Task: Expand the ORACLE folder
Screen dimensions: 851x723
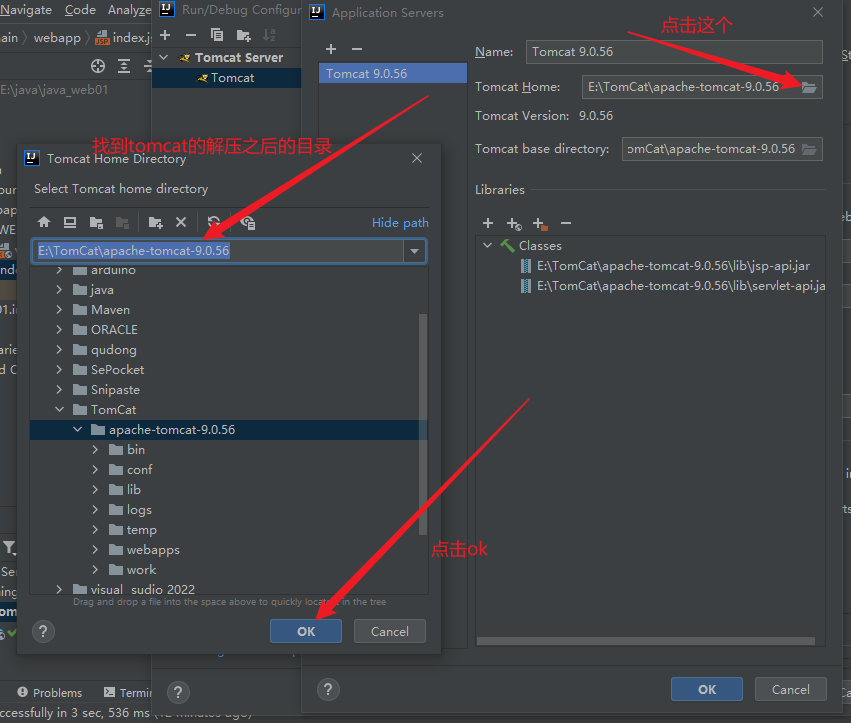Action: (x=59, y=329)
